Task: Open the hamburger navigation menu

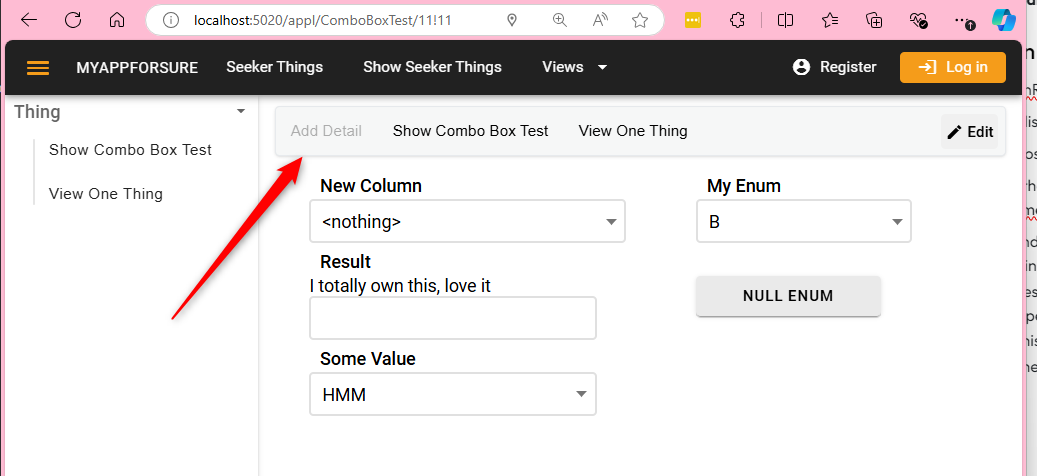Action: coord(38,68)
